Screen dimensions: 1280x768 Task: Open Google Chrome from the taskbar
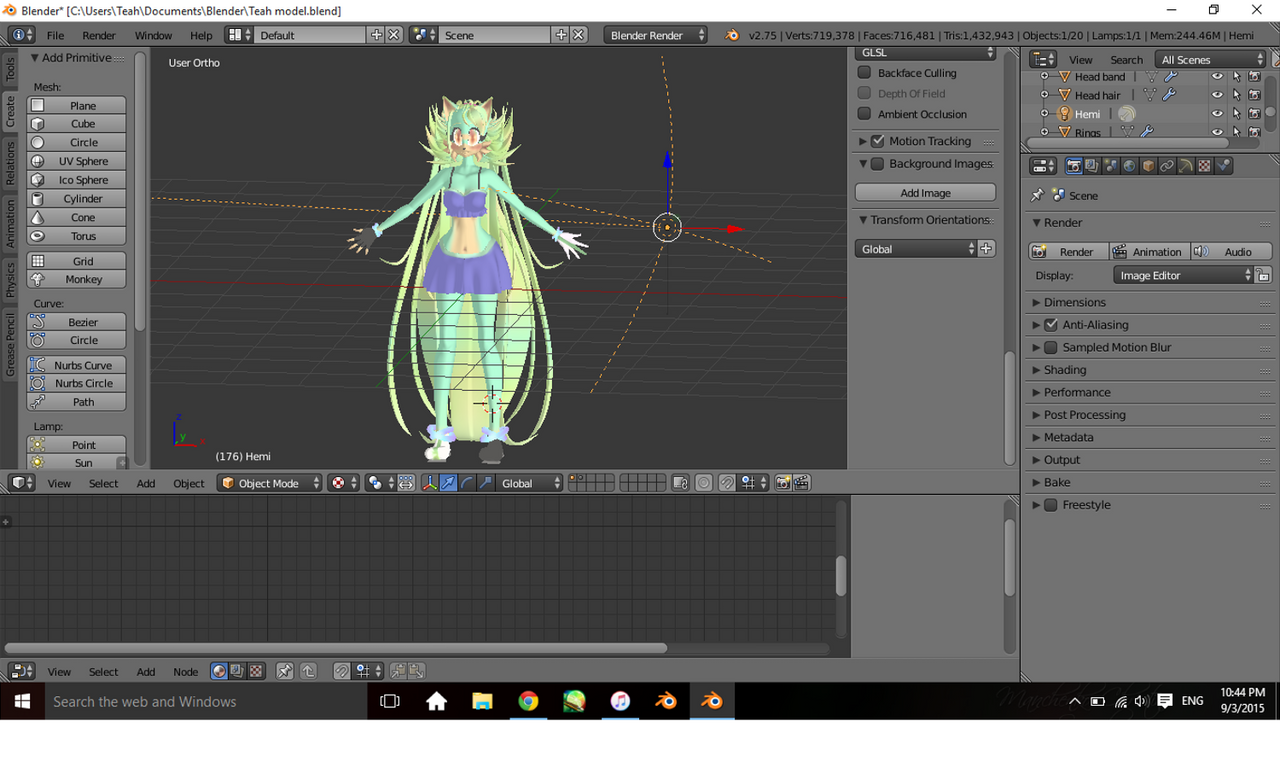(528, 701)
